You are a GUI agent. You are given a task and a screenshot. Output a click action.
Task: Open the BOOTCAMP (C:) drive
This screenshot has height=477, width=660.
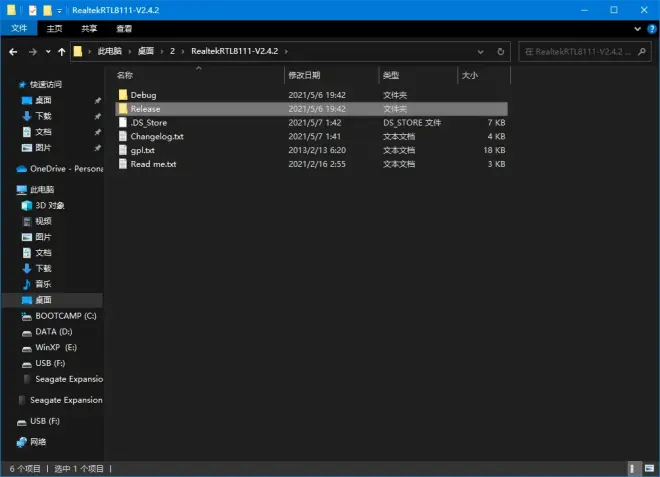coord(66,316)
